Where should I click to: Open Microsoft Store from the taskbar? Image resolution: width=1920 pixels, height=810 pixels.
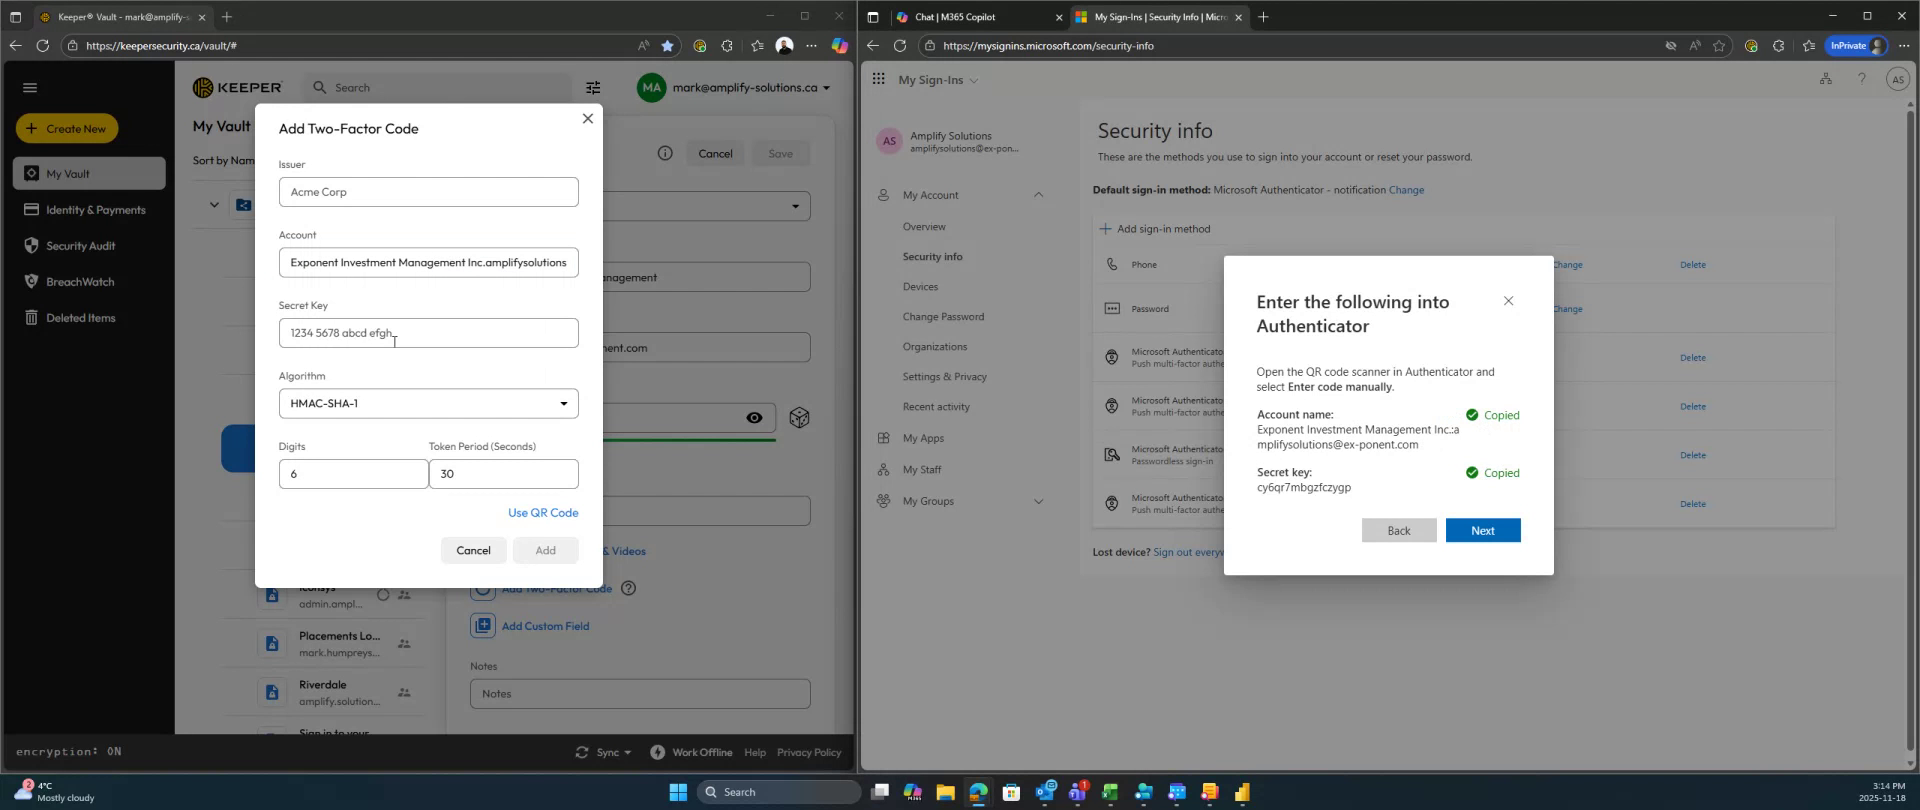pos(1011,792)
